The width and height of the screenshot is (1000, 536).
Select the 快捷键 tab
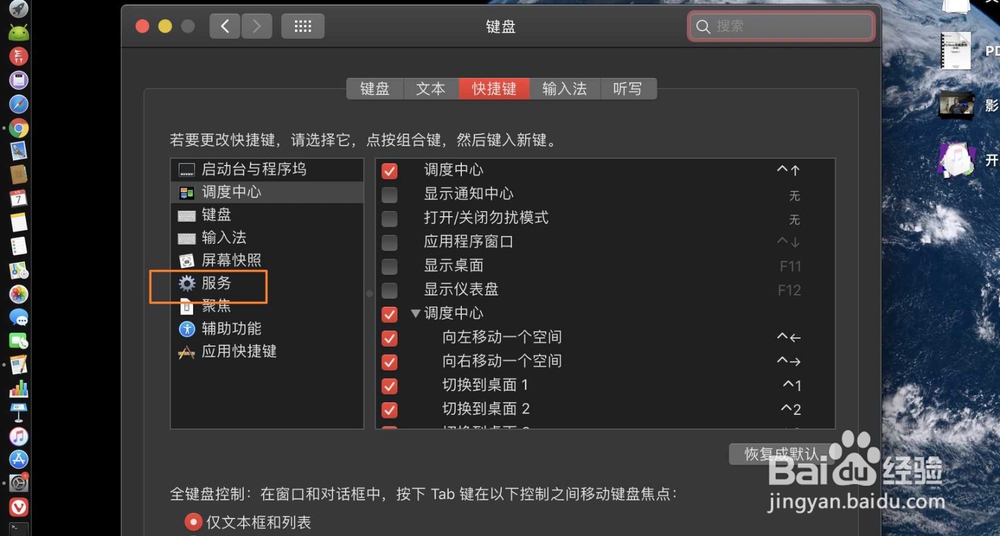point(494,89)
